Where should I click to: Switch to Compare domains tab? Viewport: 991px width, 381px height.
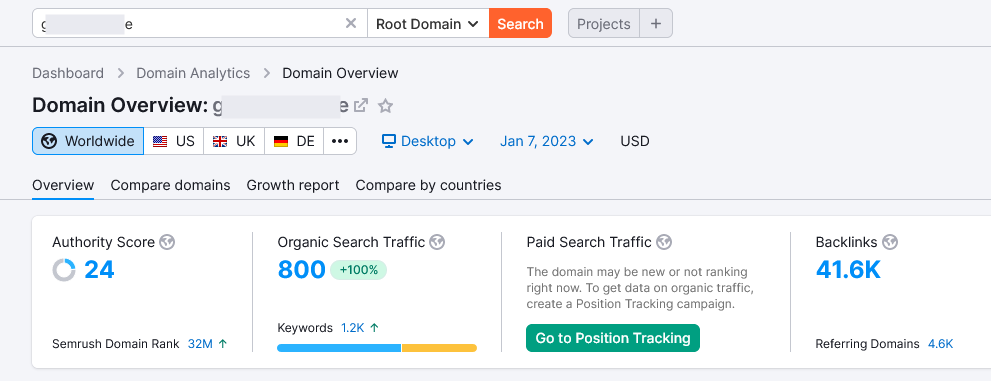pos(171,185)
